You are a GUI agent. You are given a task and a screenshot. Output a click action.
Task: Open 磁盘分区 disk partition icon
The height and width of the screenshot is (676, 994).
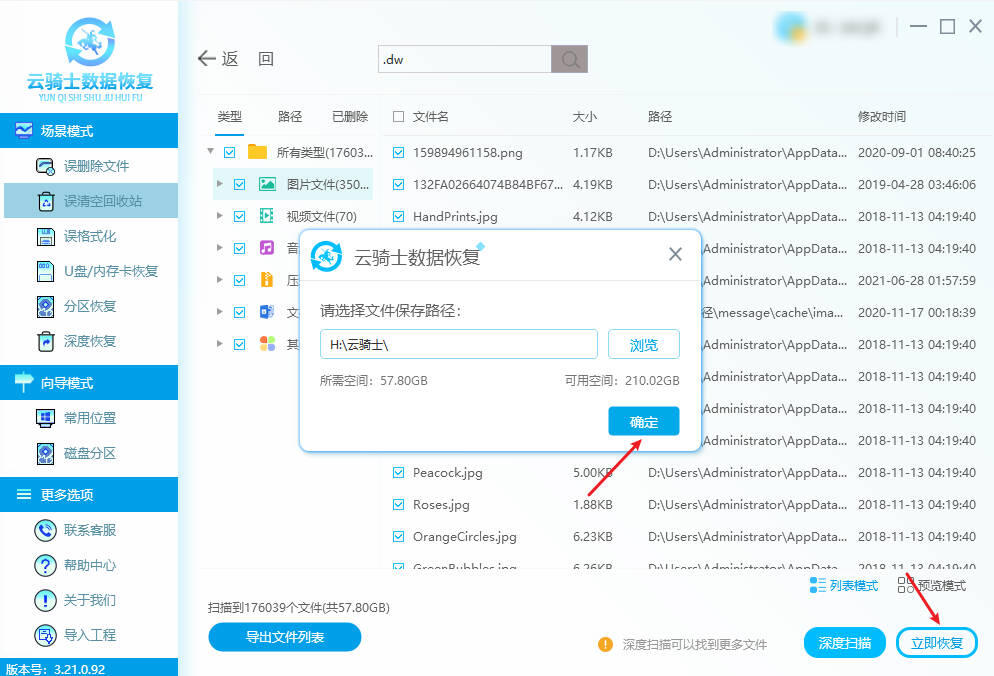[46, 453]
